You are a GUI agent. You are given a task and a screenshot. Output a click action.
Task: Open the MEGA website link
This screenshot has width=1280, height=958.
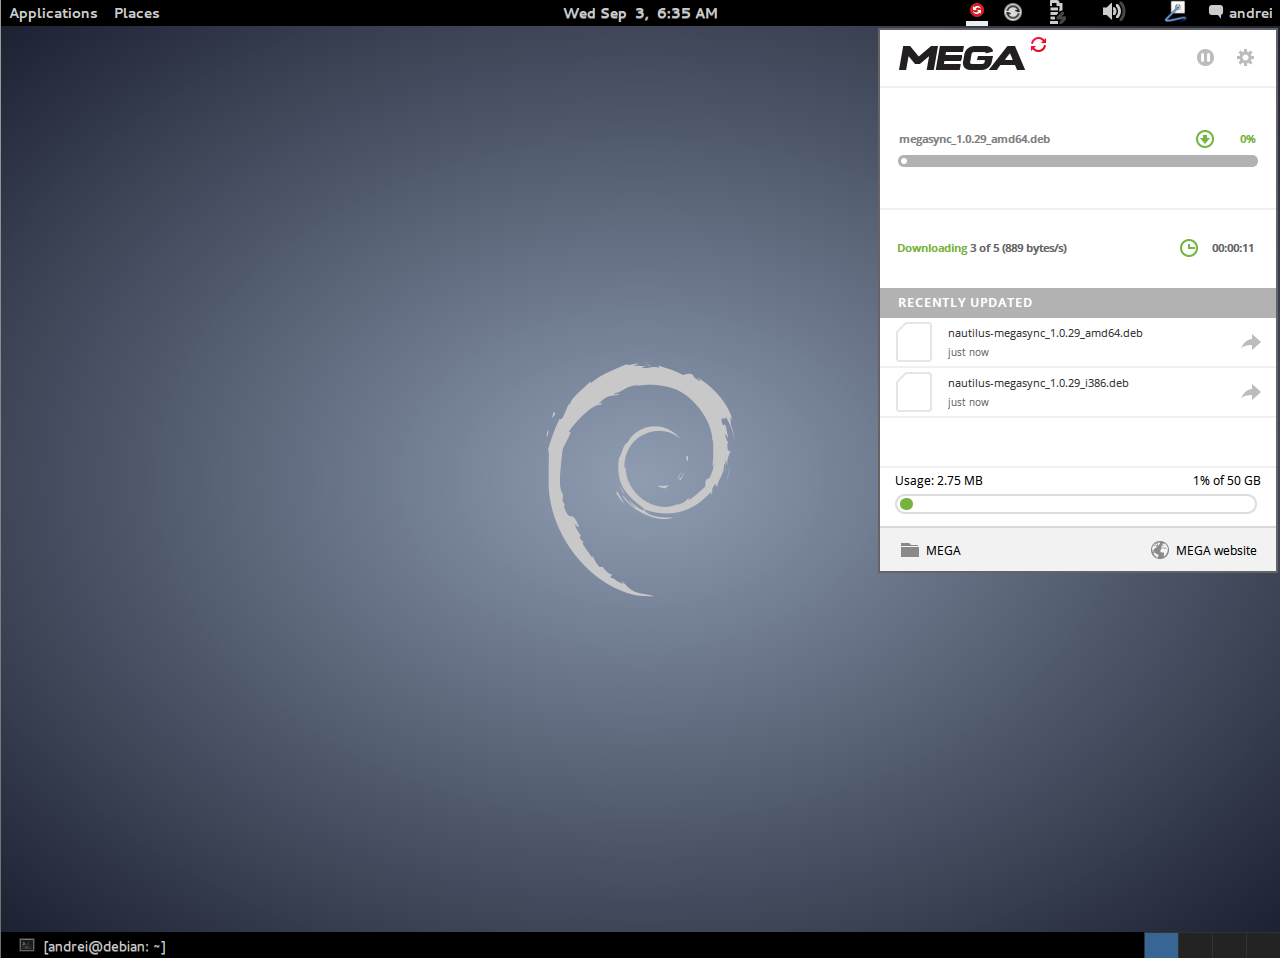coord(1204,550)
